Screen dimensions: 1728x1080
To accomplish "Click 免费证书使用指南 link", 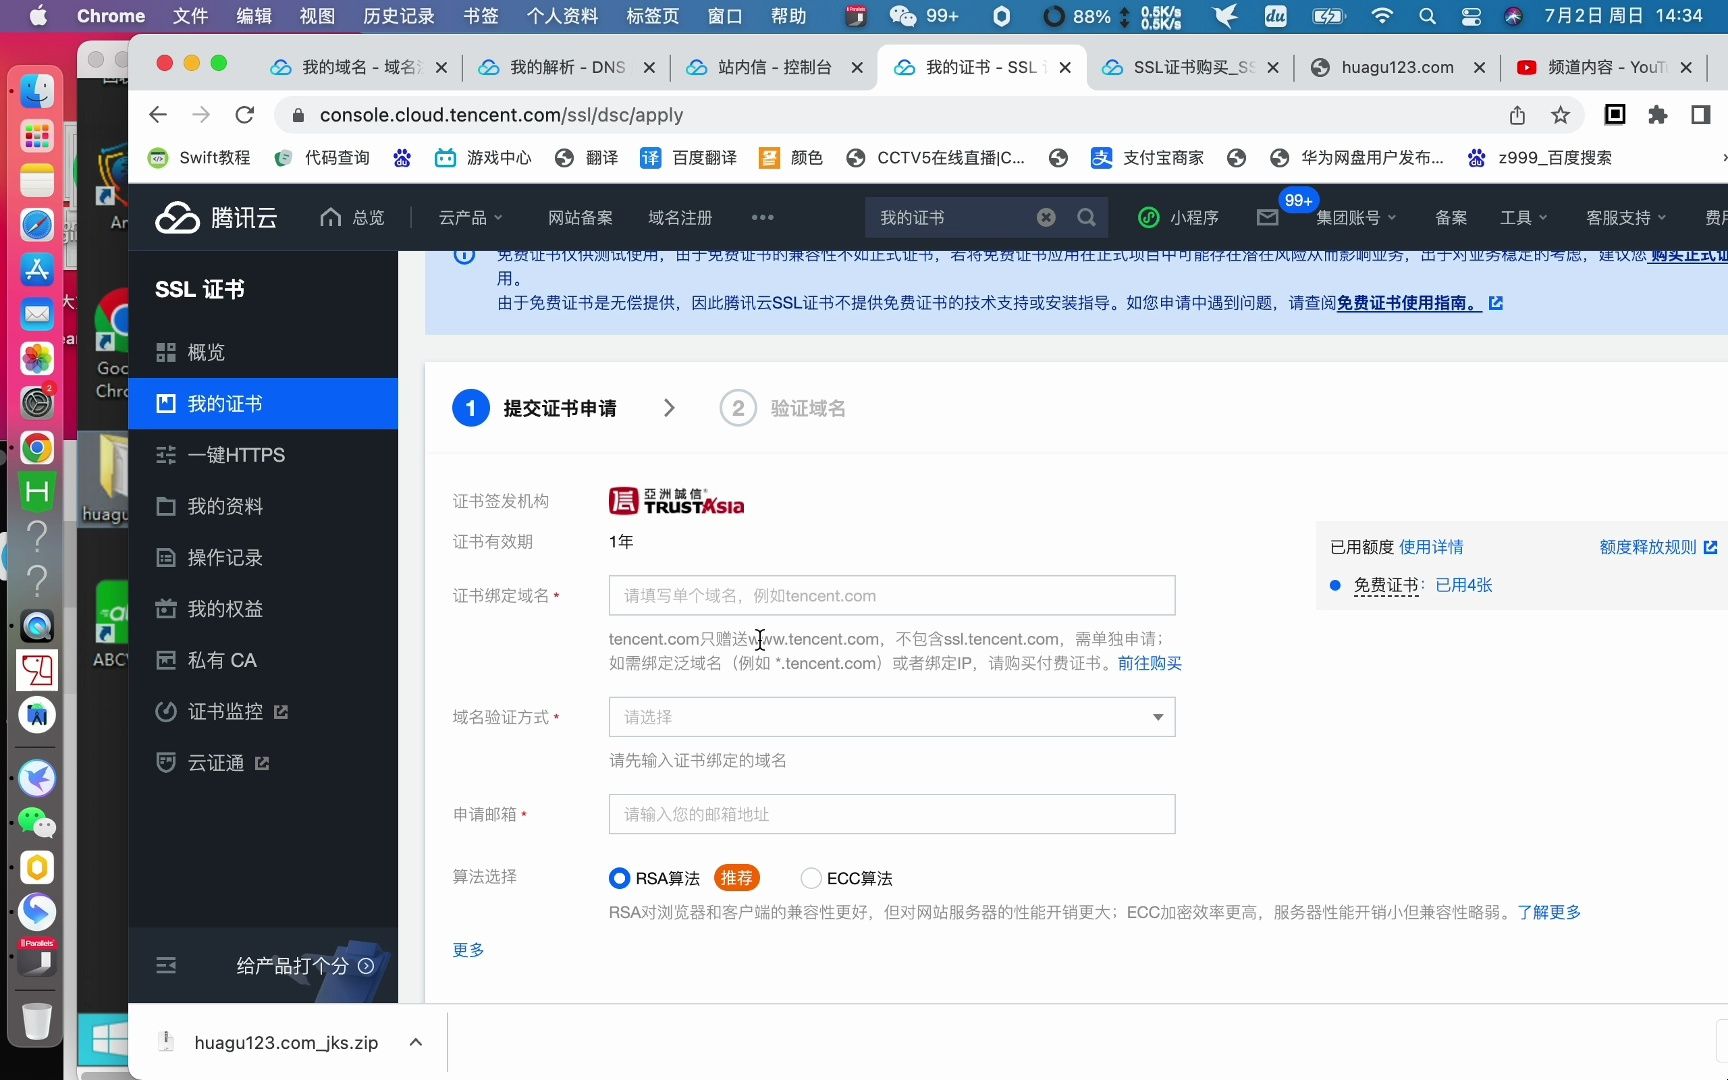I will [x=1409, y=303].
